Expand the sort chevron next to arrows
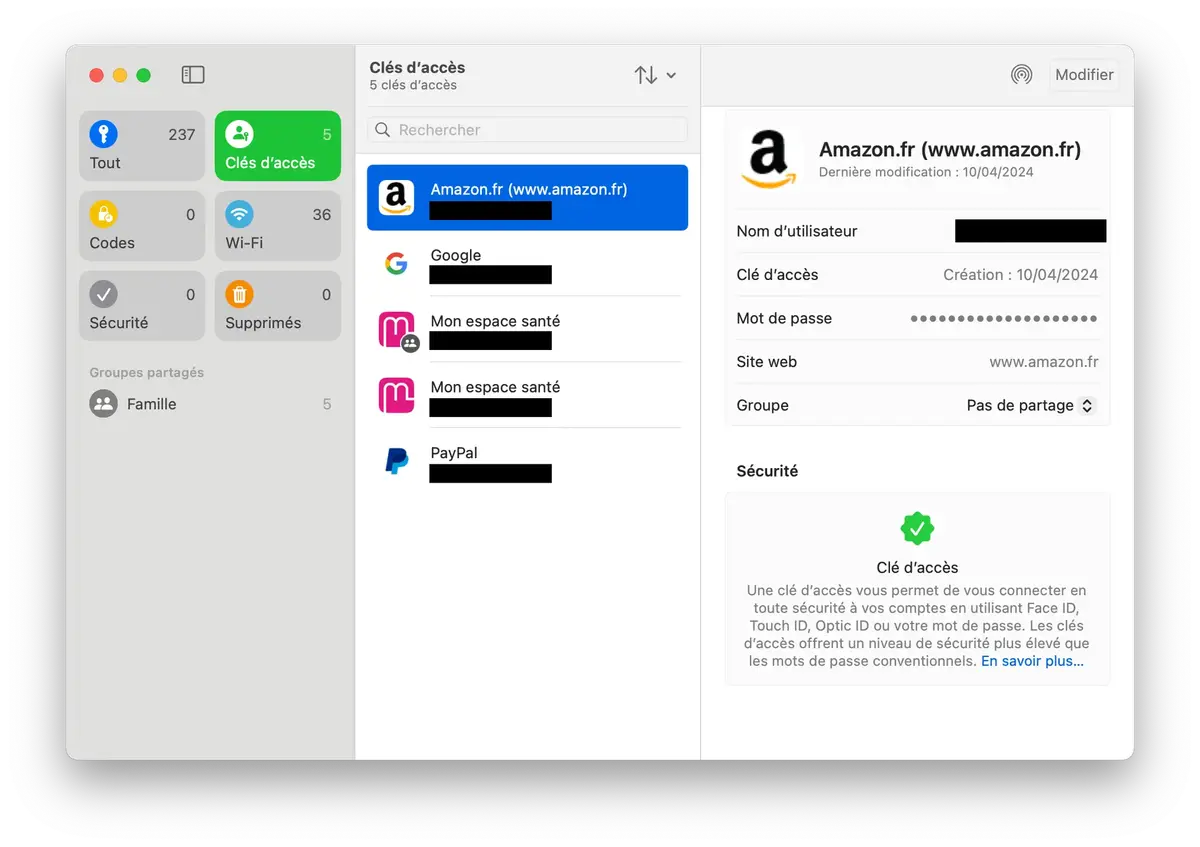Image resolution: width=1200 pixels, height=847 pixels. pyautogui.click(x=673, y=75)
